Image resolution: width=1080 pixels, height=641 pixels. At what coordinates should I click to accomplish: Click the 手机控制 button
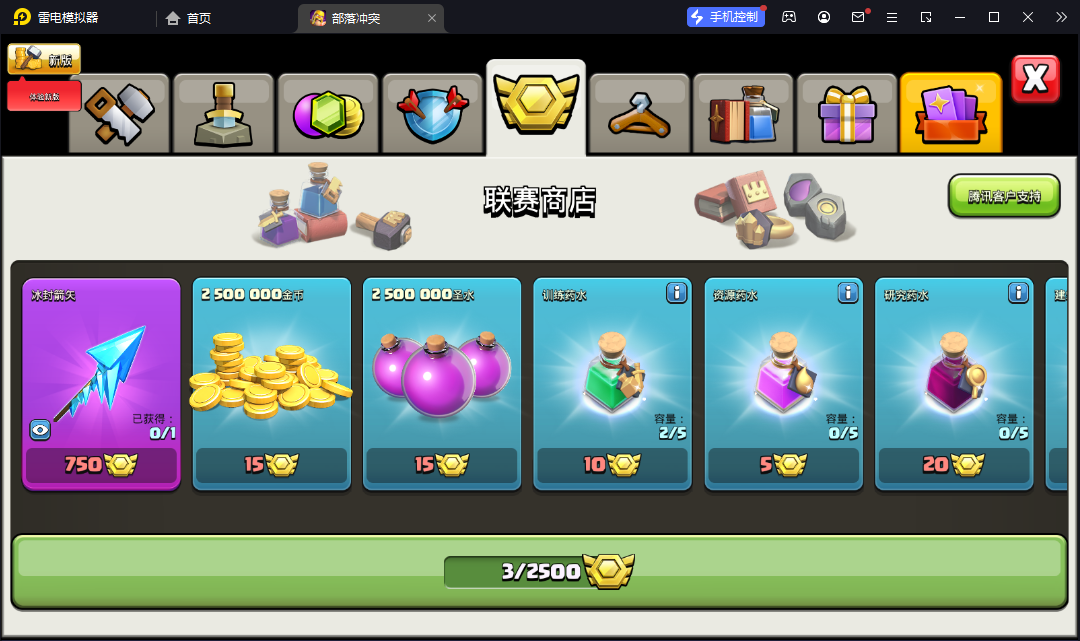point(725,17)
